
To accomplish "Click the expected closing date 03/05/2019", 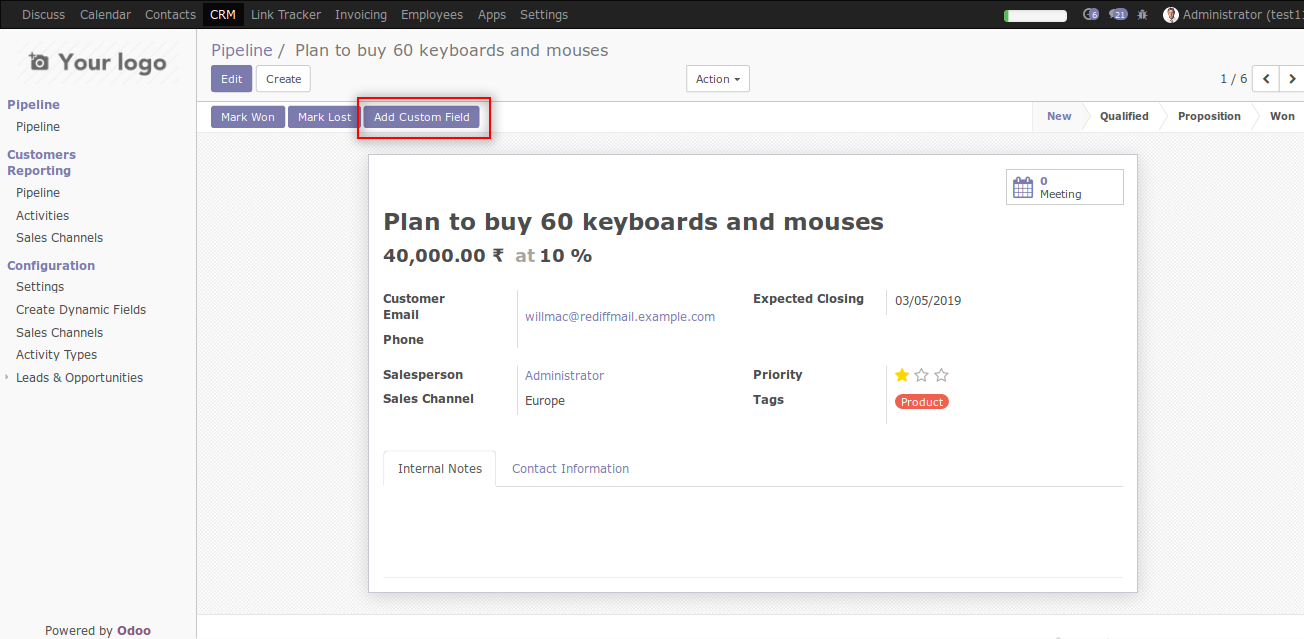I will [x=928, y=301].
